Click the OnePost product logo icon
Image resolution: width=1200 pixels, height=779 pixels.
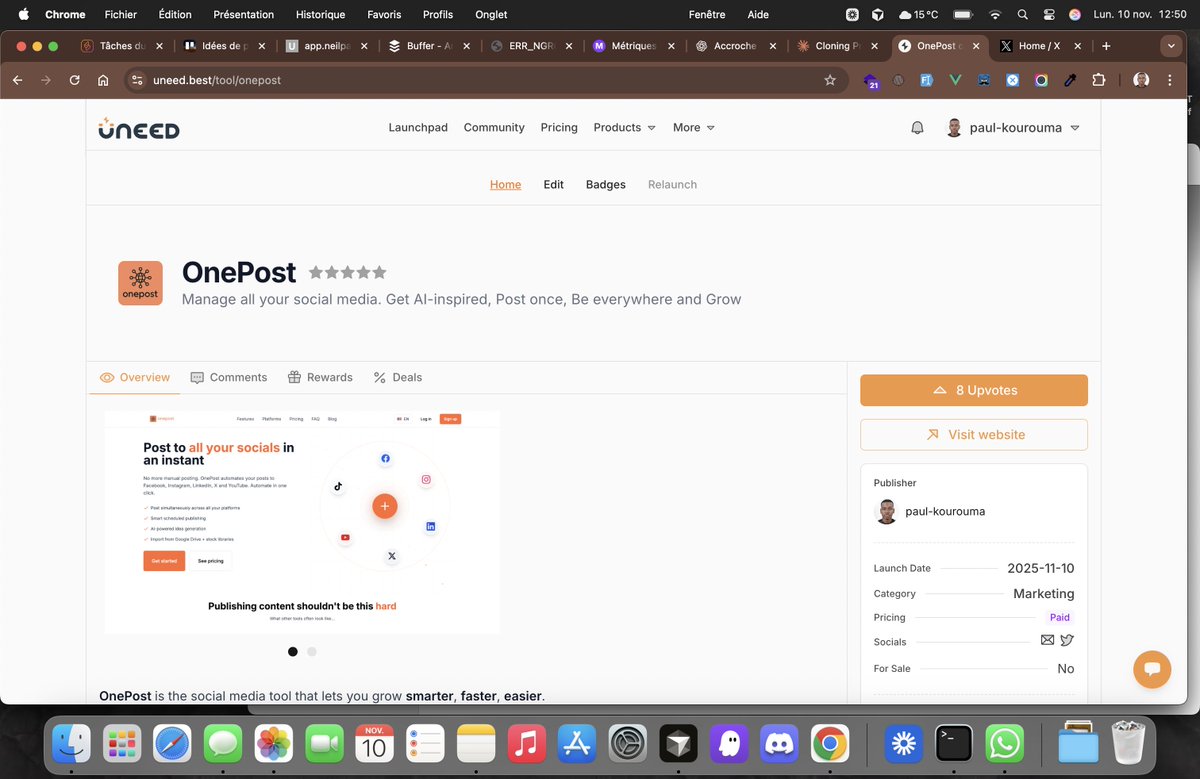(140, 283)
